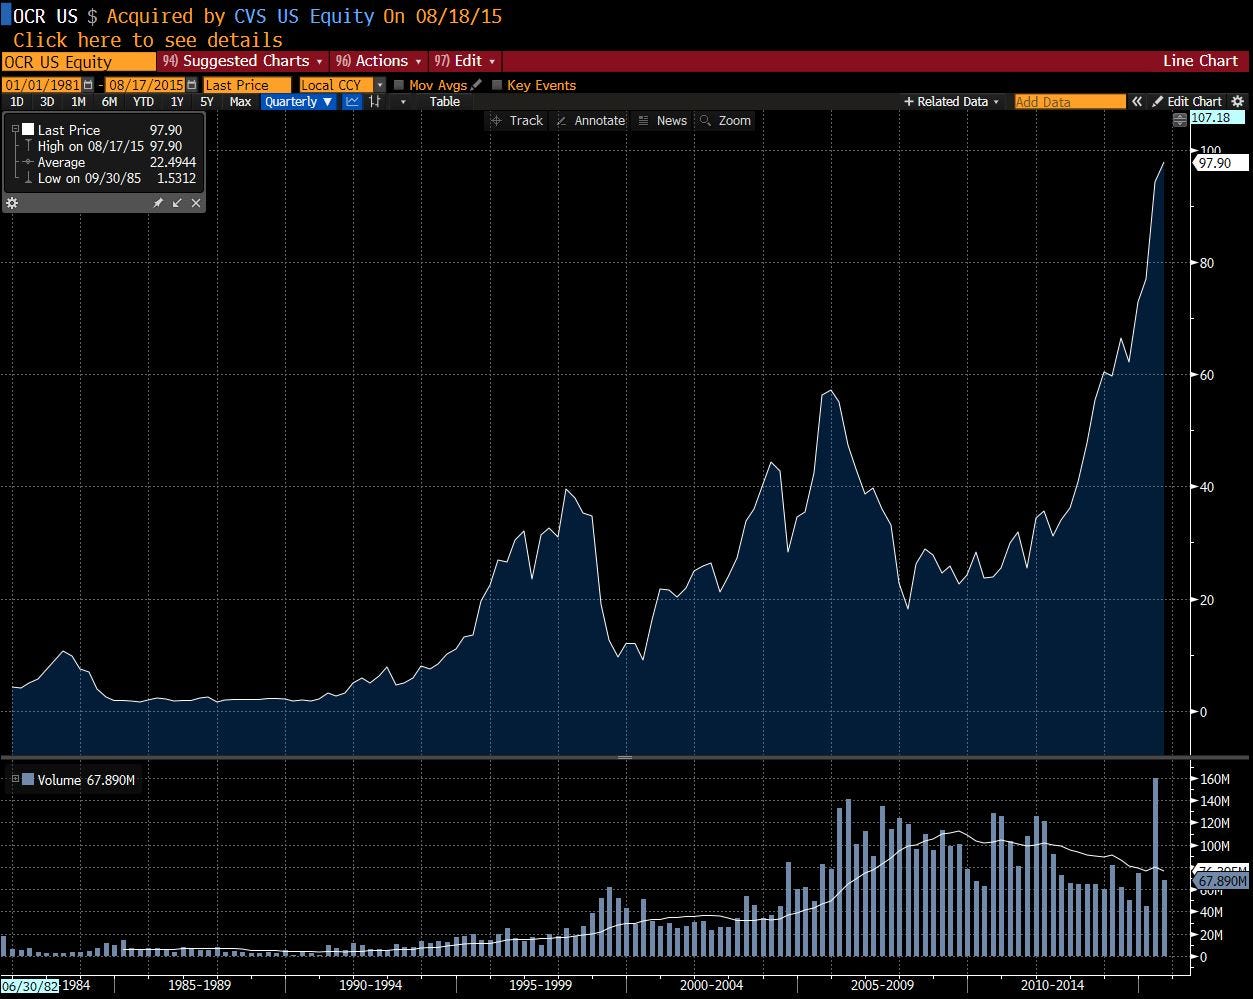Select the line chart type icon

coord(353,102)
